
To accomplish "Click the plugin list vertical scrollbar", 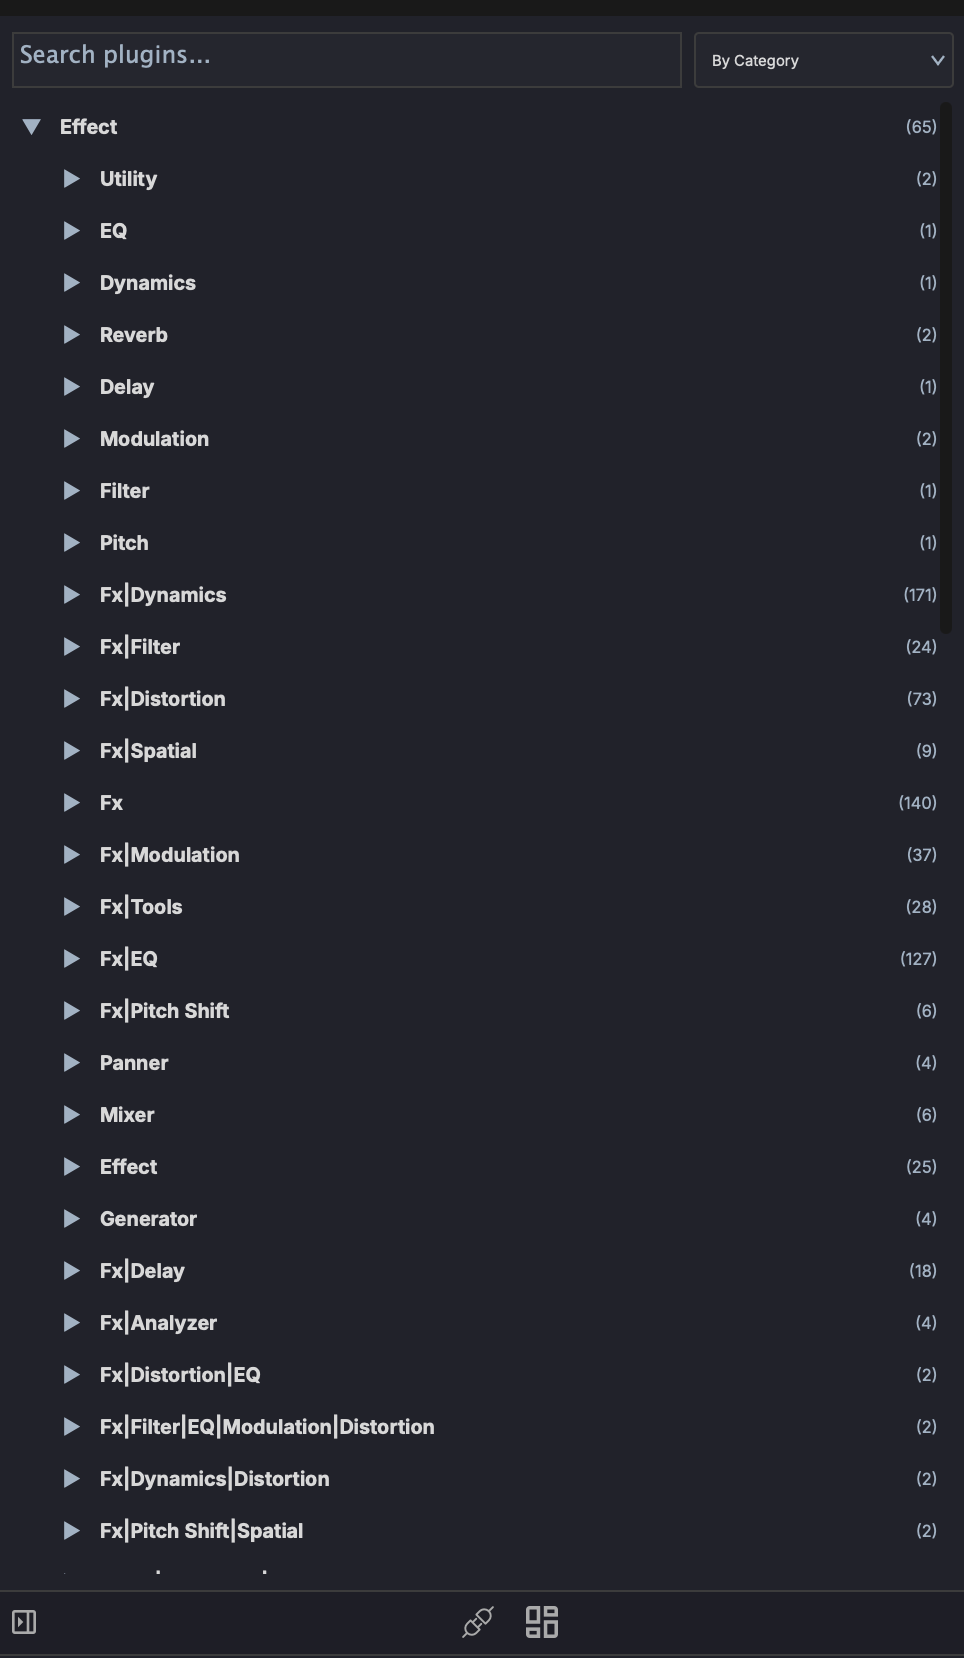I will [x=946, y=368].
